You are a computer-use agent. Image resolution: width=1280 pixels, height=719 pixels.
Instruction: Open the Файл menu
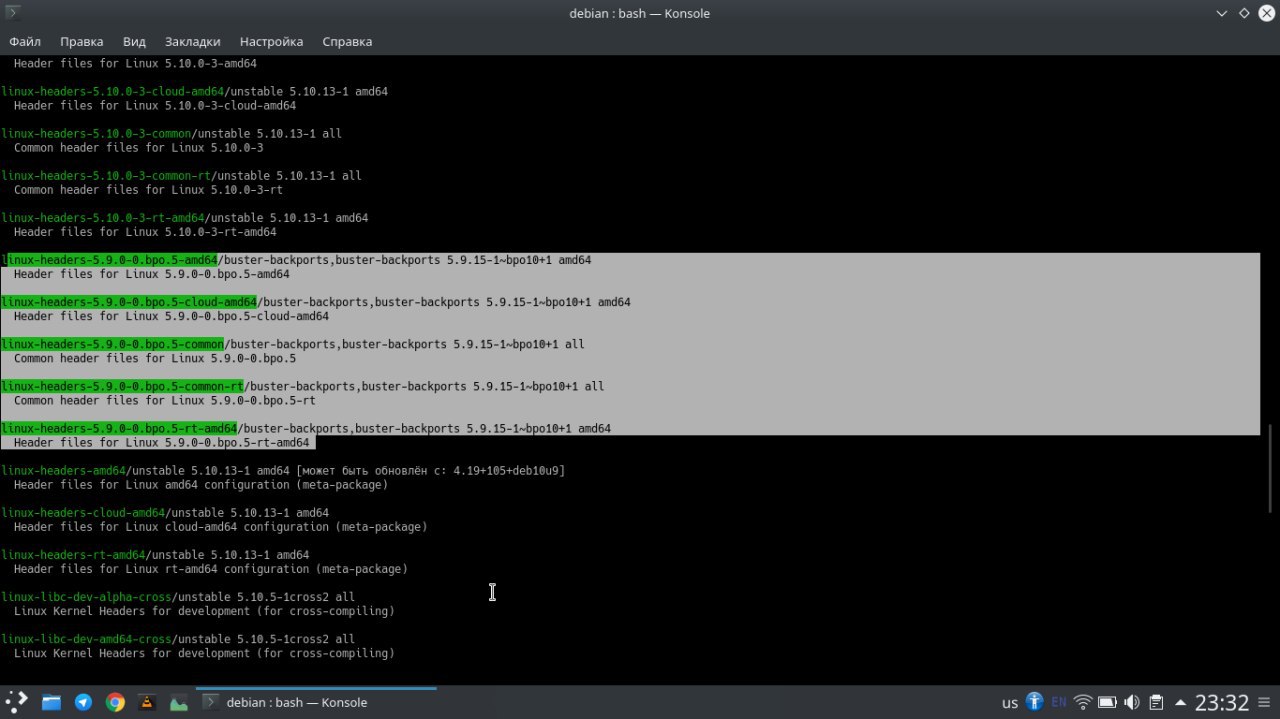(25, 41)
